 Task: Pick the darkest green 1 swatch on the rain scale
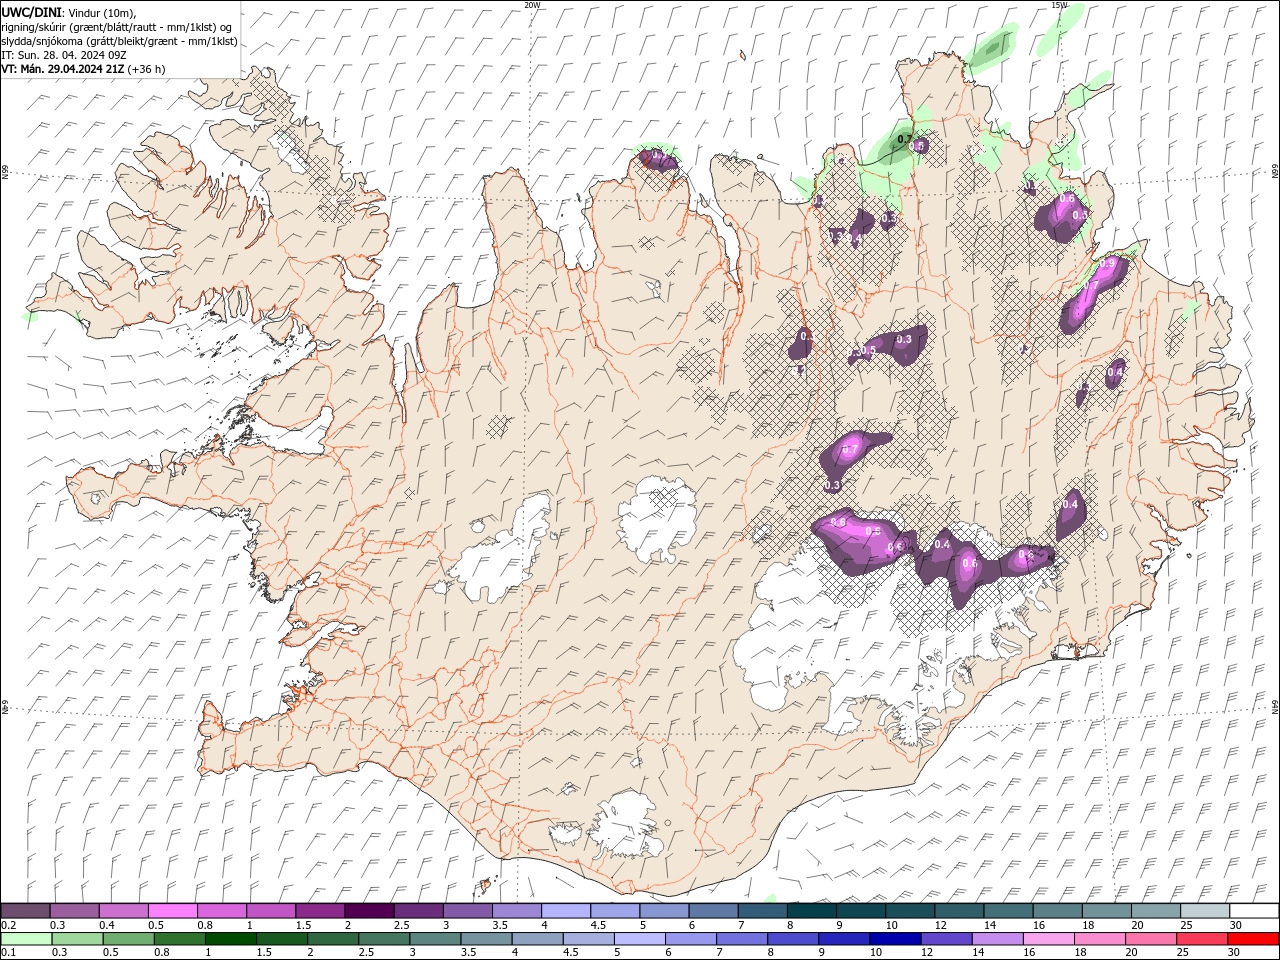point(231,939)
